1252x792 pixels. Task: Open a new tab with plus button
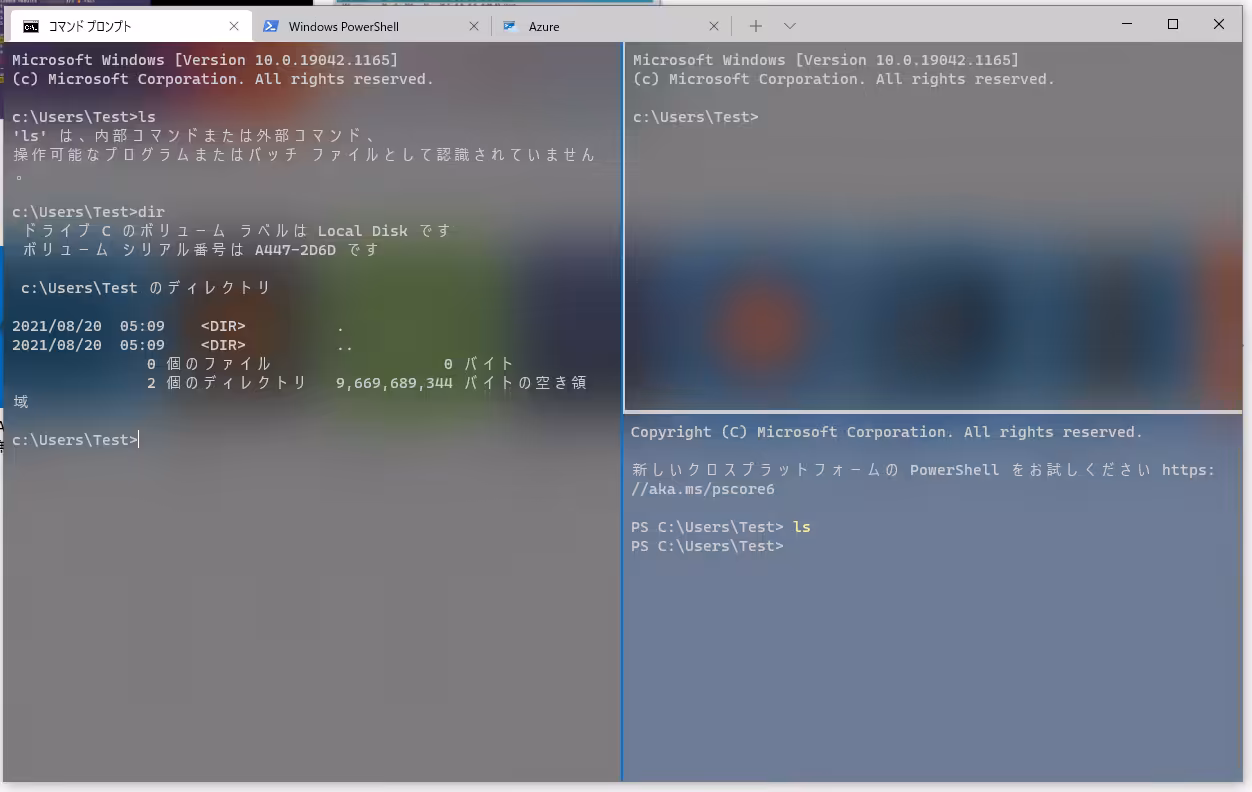point(756,26)
